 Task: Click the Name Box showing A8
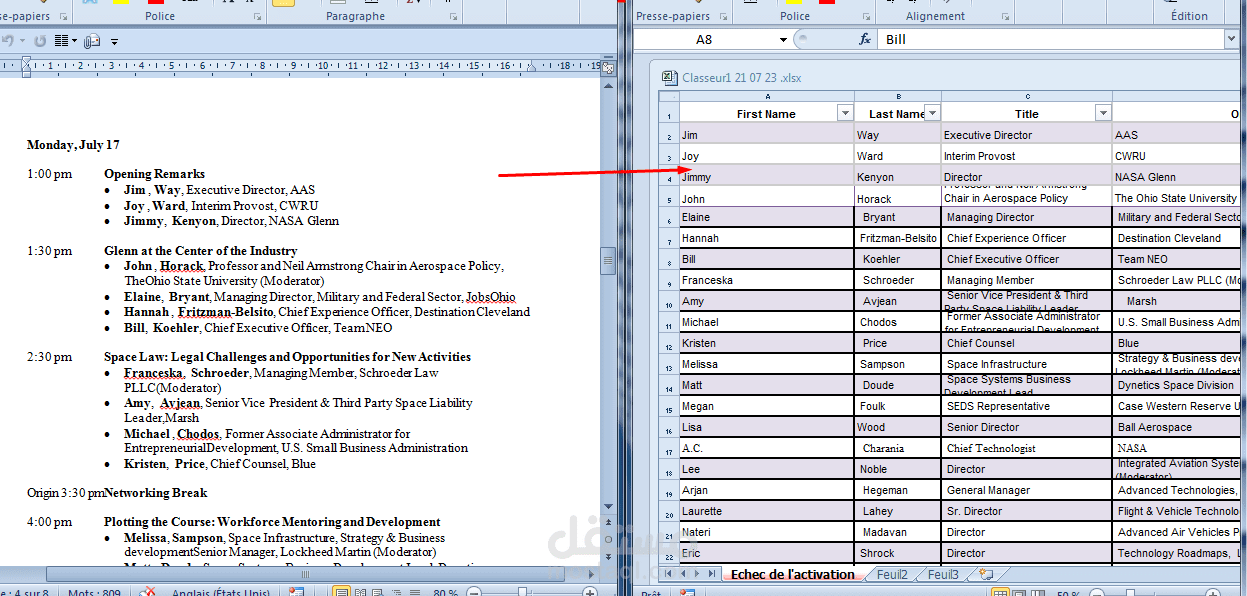pos(705,39)
